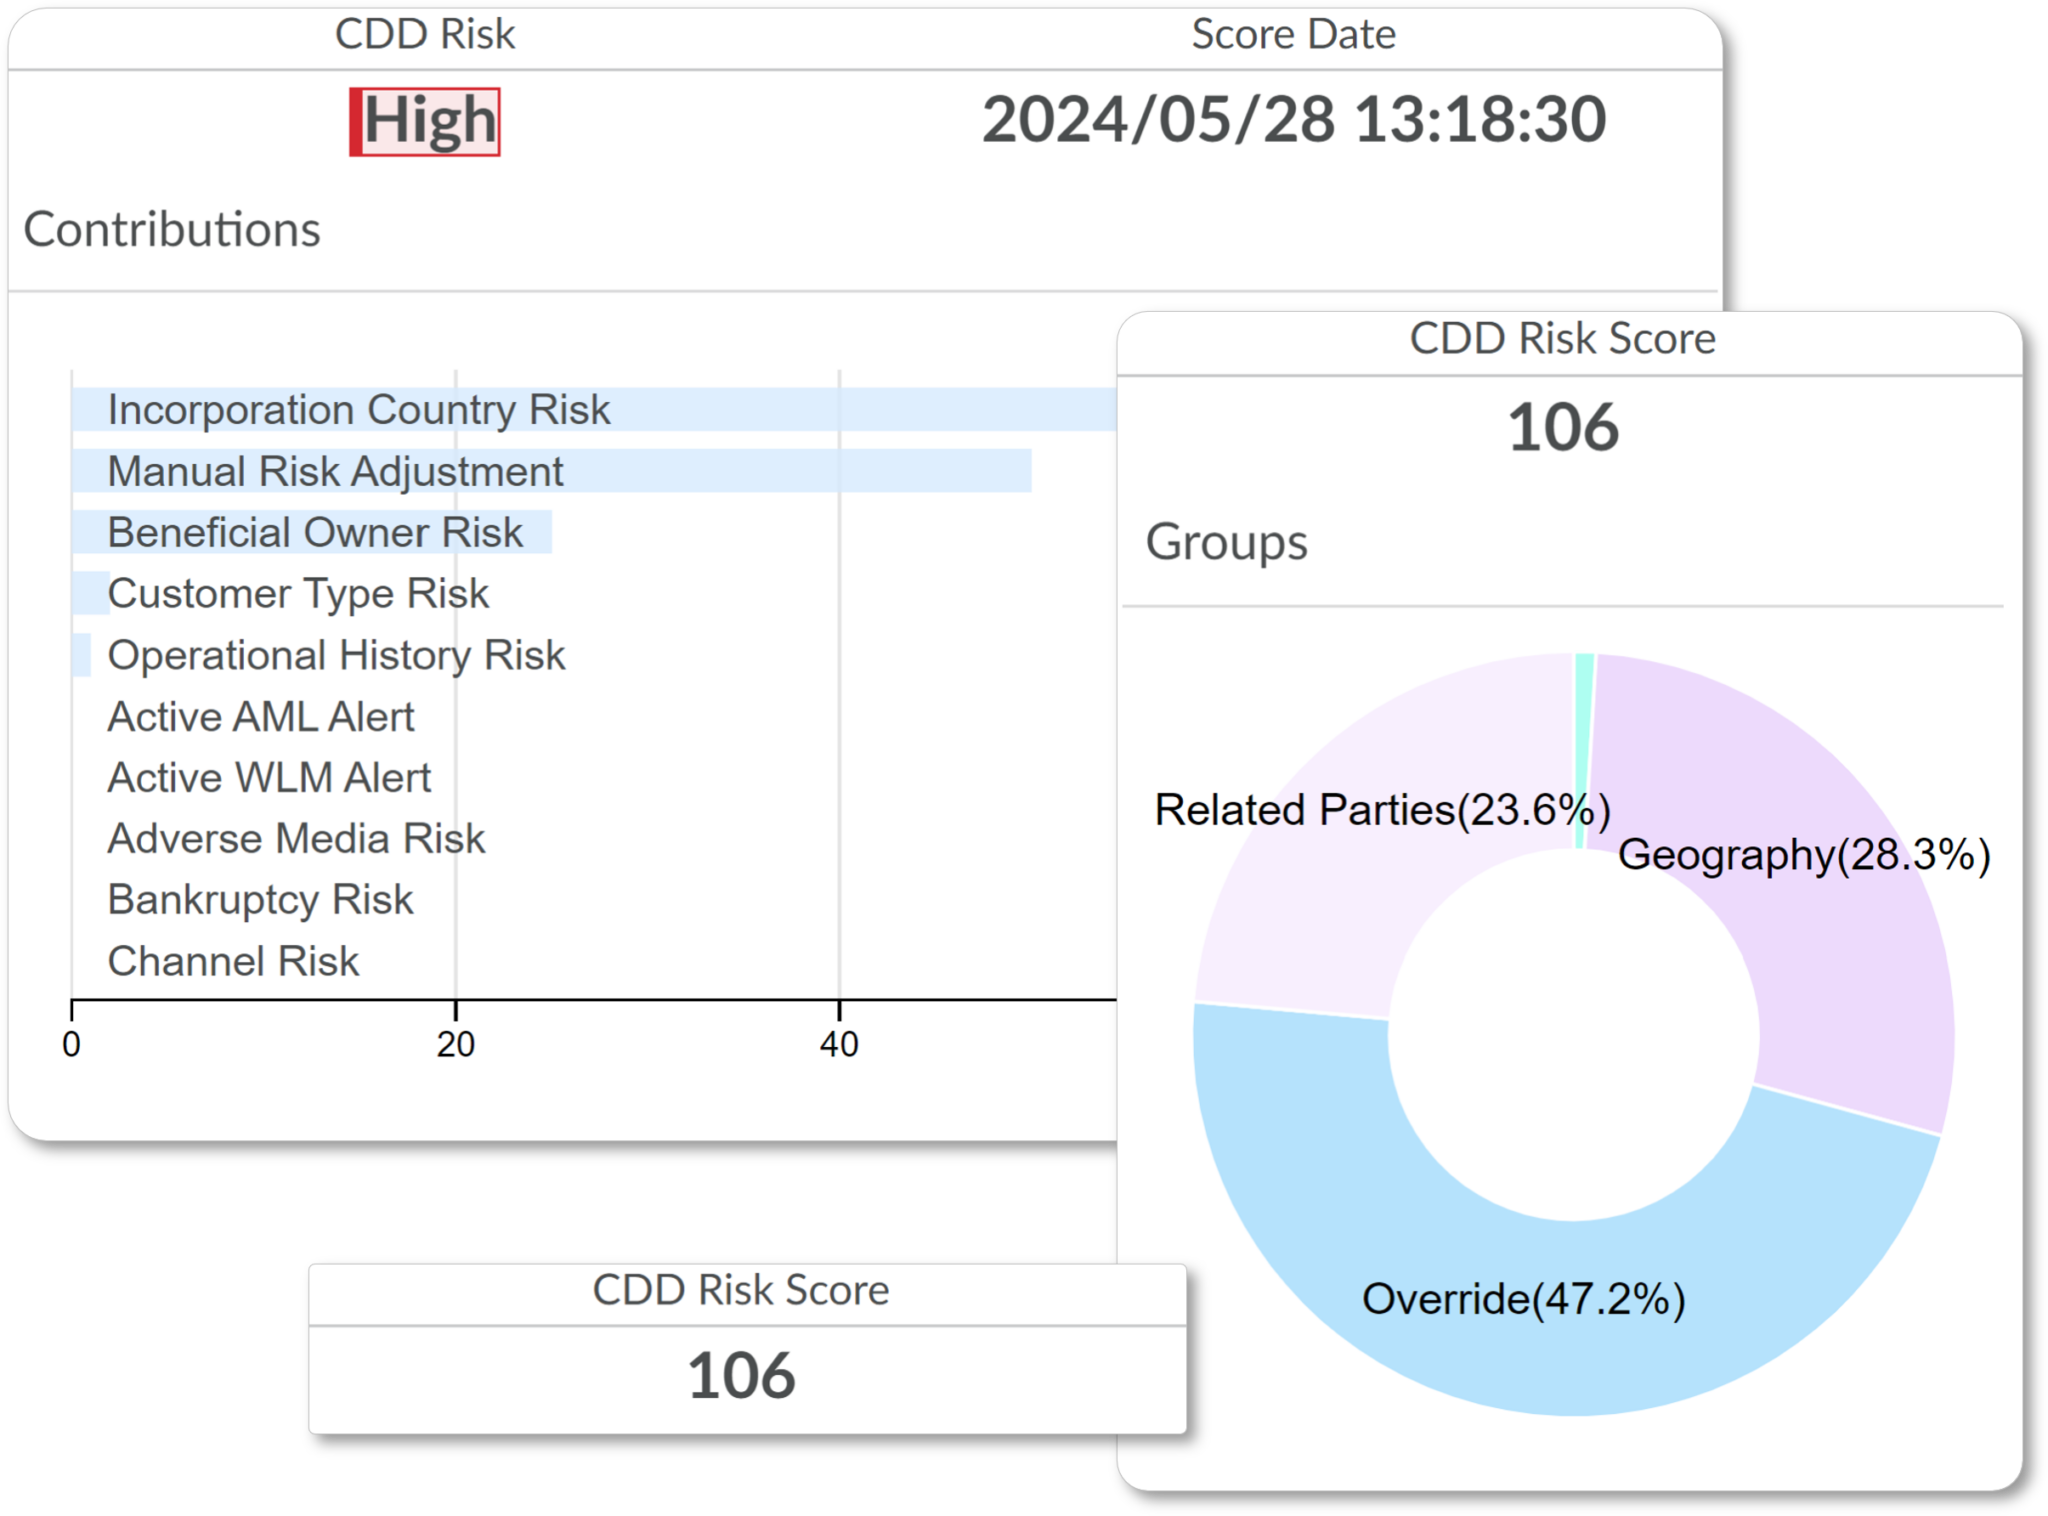
Task: Click the Score Date timestamp
Action: click(1295, 120)
